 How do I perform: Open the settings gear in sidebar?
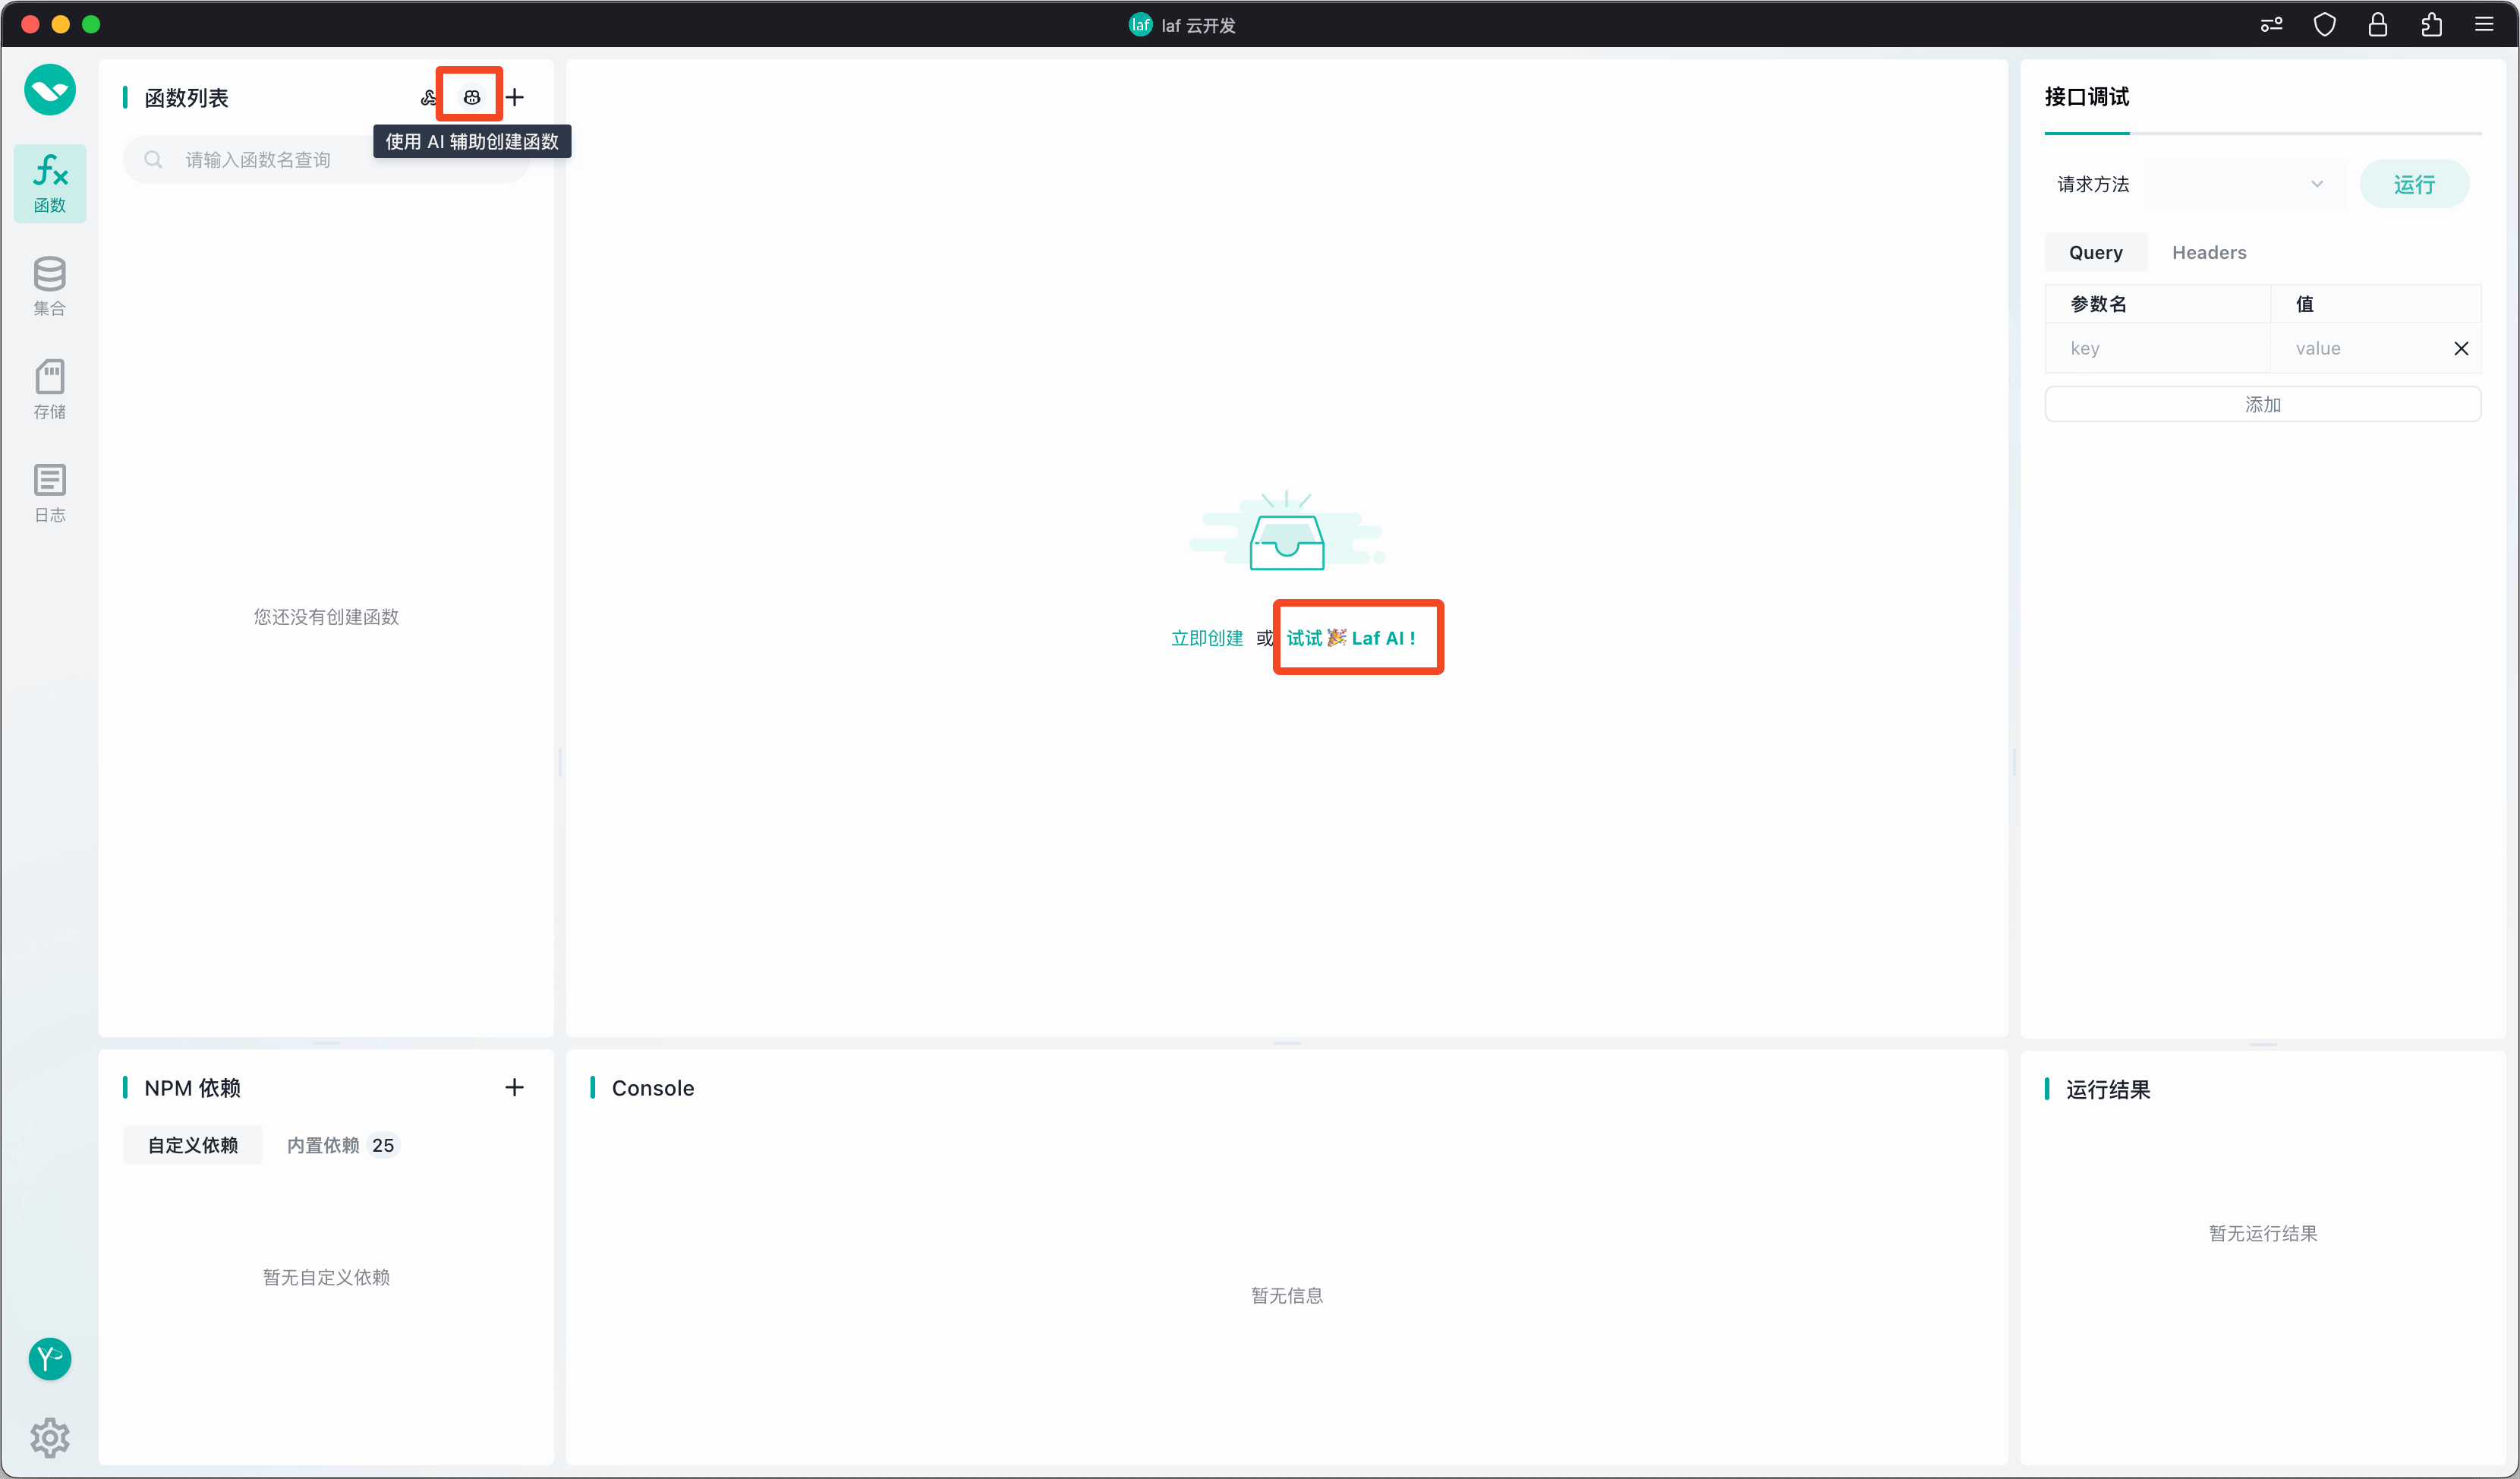coord(50,1437)
